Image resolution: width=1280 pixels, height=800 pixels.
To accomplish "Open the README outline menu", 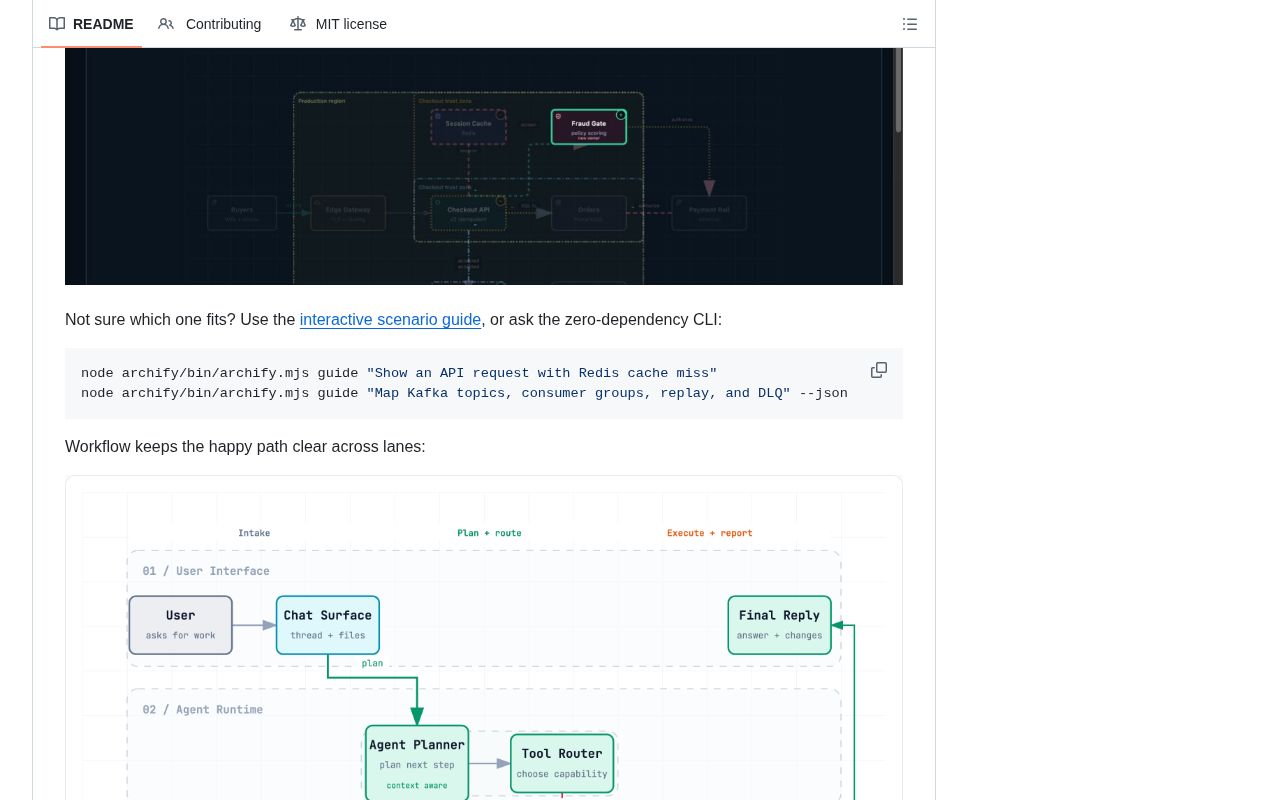I will [x=910, y=24].
